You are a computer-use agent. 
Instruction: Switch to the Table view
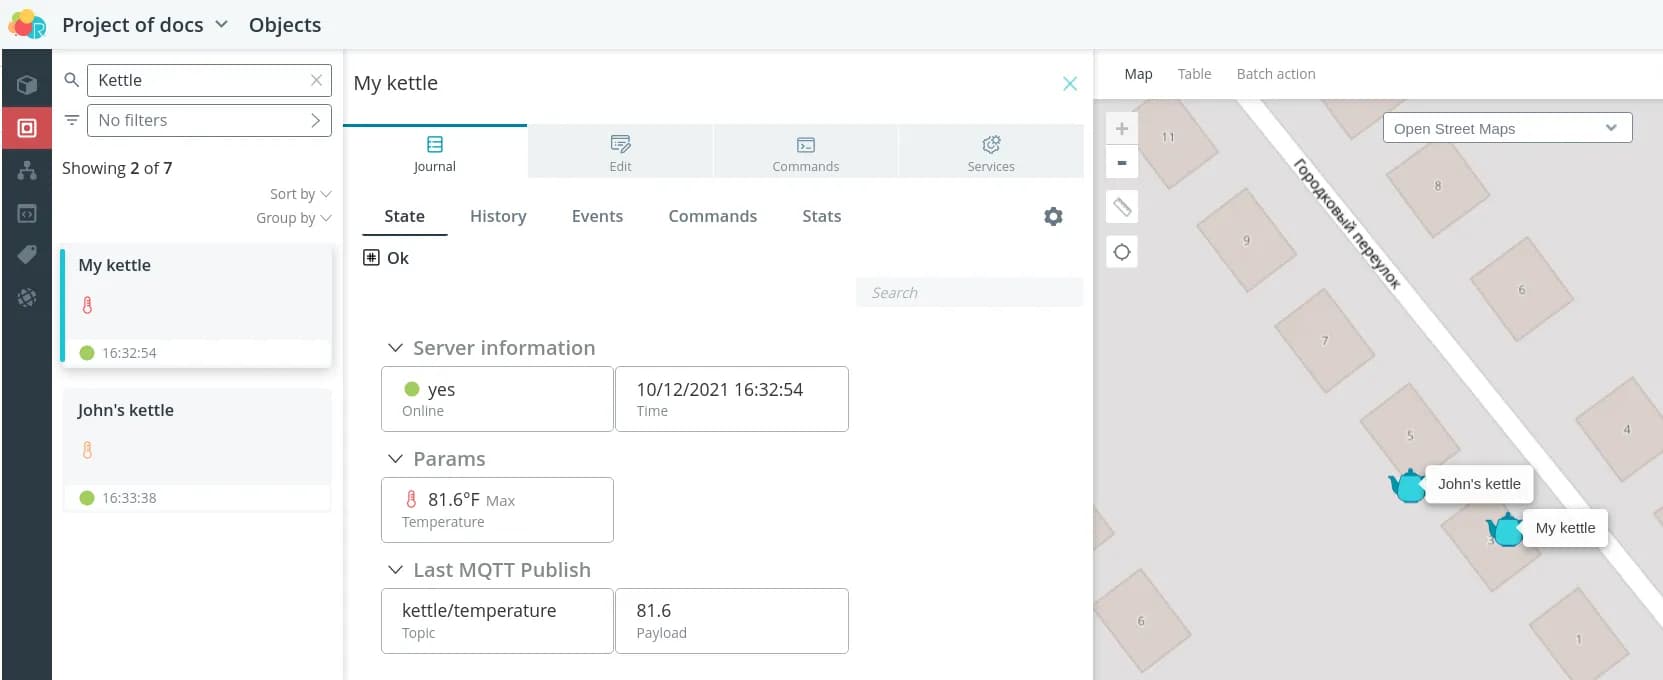pos(1194,74)
